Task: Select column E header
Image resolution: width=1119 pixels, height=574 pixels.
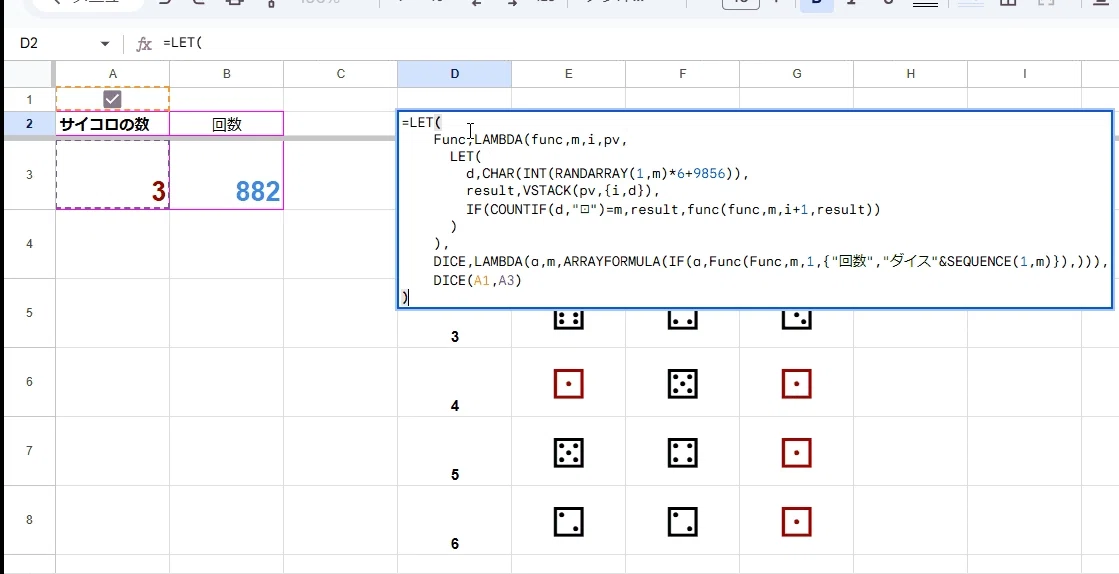Action: tap(568, 74)
